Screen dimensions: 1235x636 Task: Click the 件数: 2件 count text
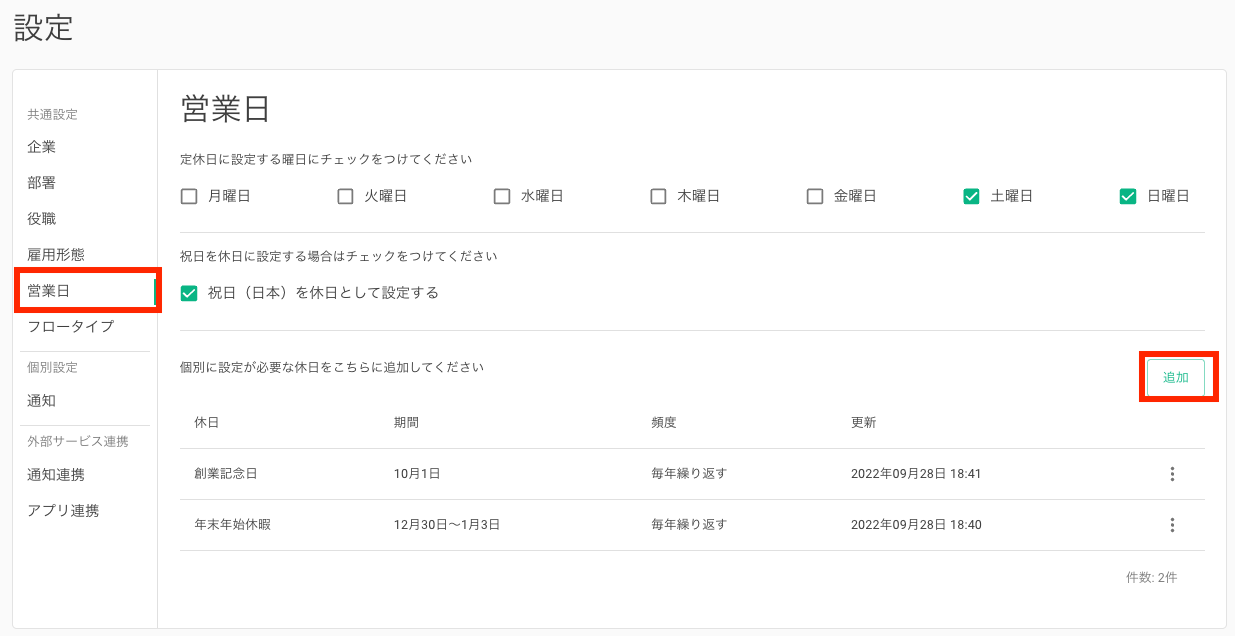coord(1151,578)
